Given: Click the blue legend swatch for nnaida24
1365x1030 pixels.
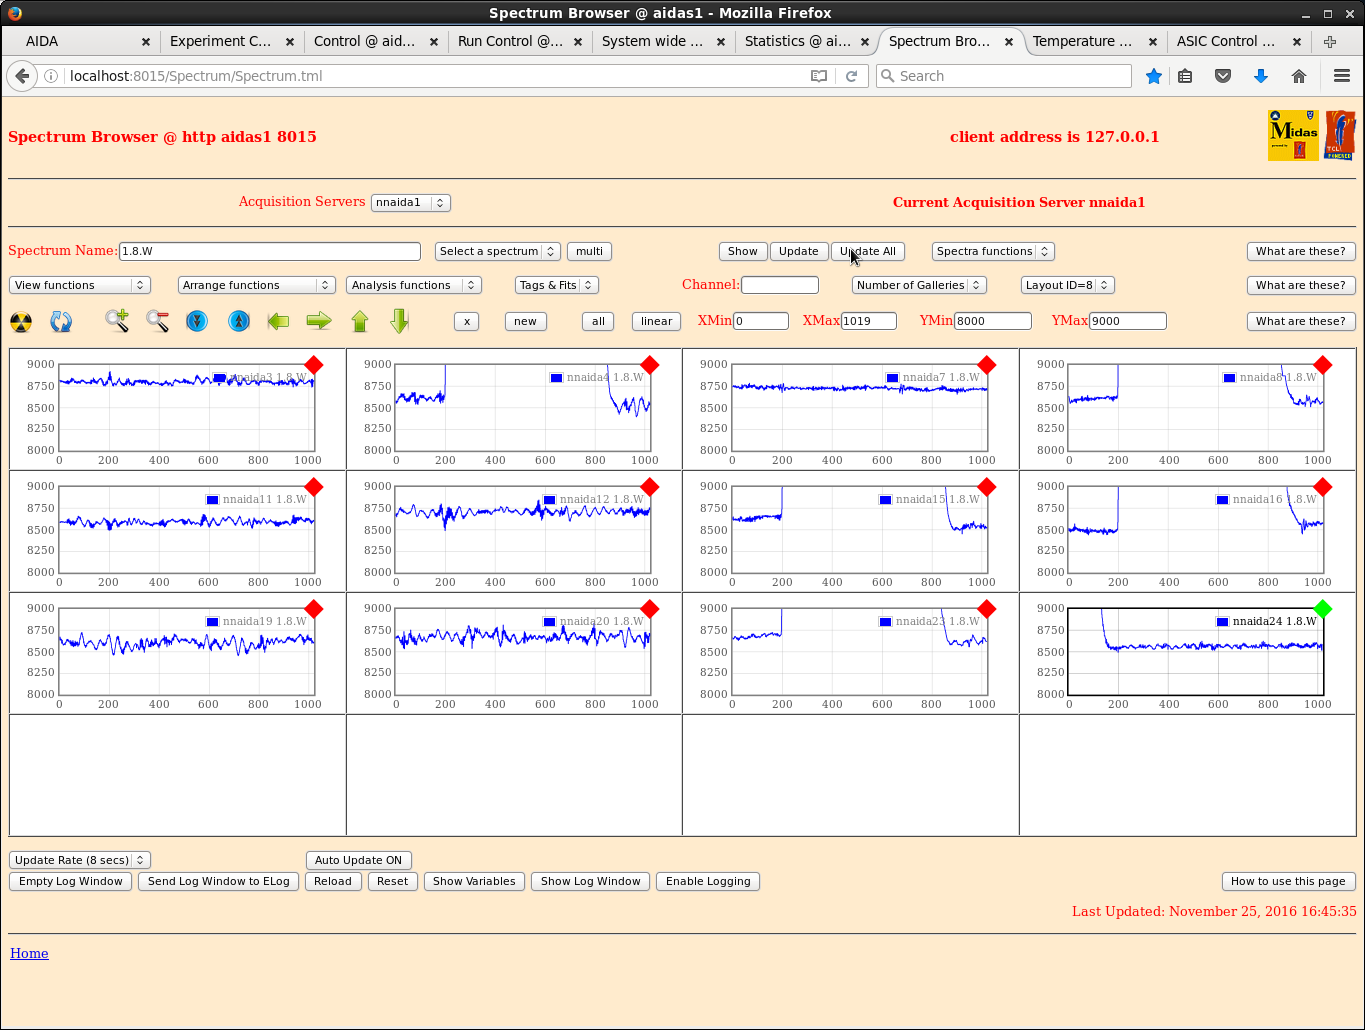Looking at the screenshot, I should tap(1222, 621).
